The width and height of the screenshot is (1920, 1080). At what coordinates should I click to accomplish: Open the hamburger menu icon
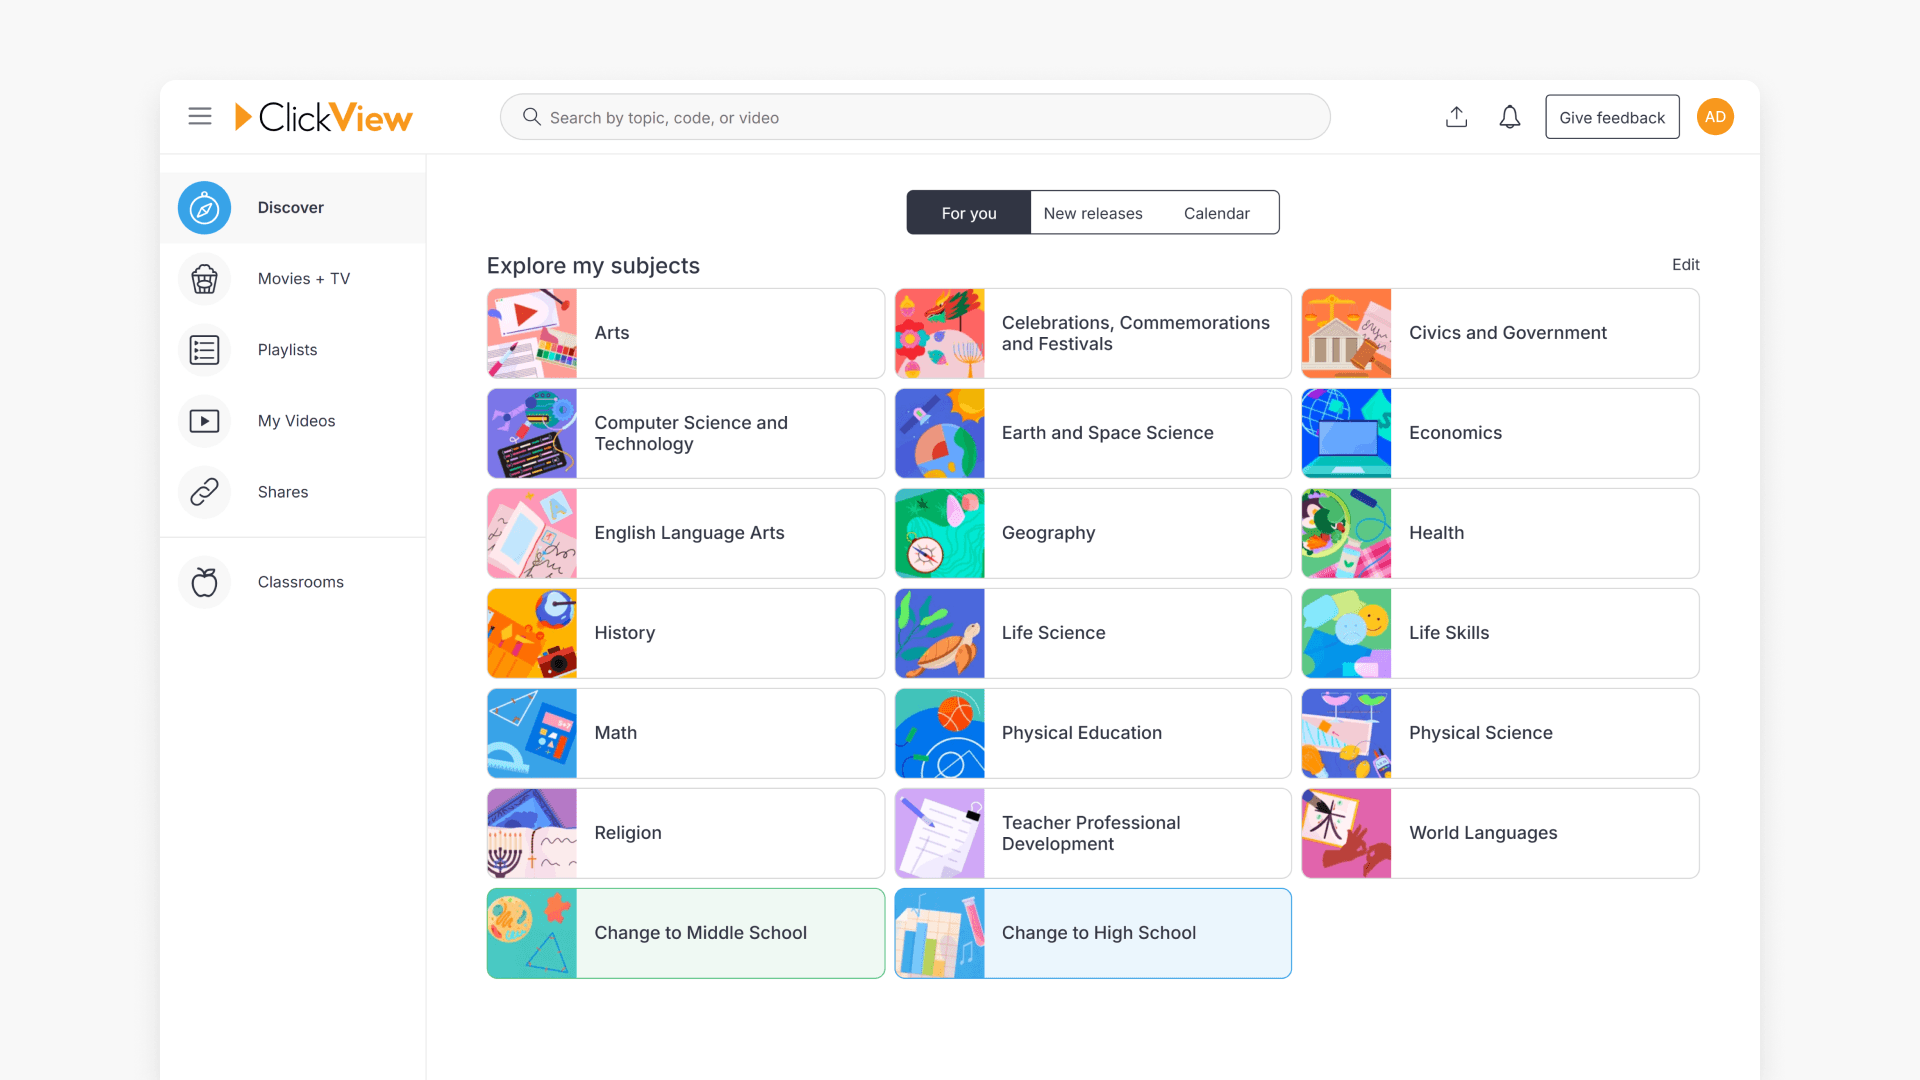click(x=199, y=116)
